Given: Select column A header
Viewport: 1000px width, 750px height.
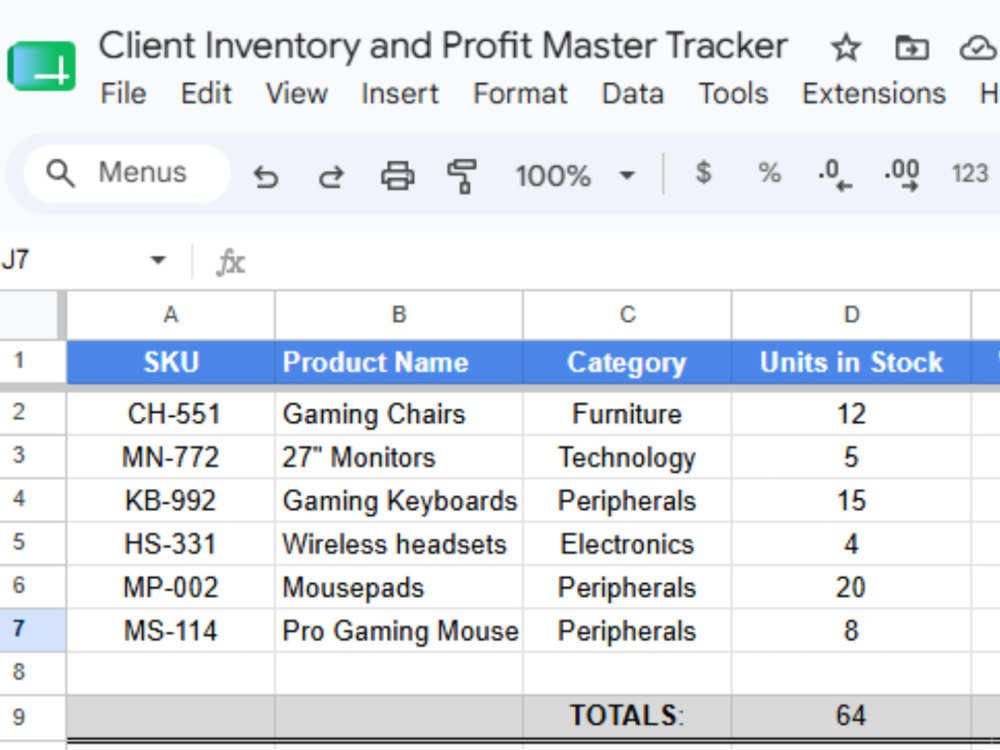Looking at the screenshot, I should point(171,314).
